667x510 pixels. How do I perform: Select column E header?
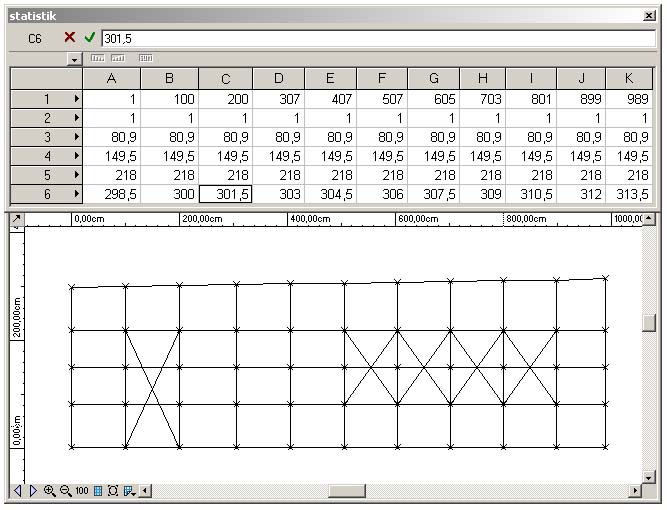click(331, 78)
